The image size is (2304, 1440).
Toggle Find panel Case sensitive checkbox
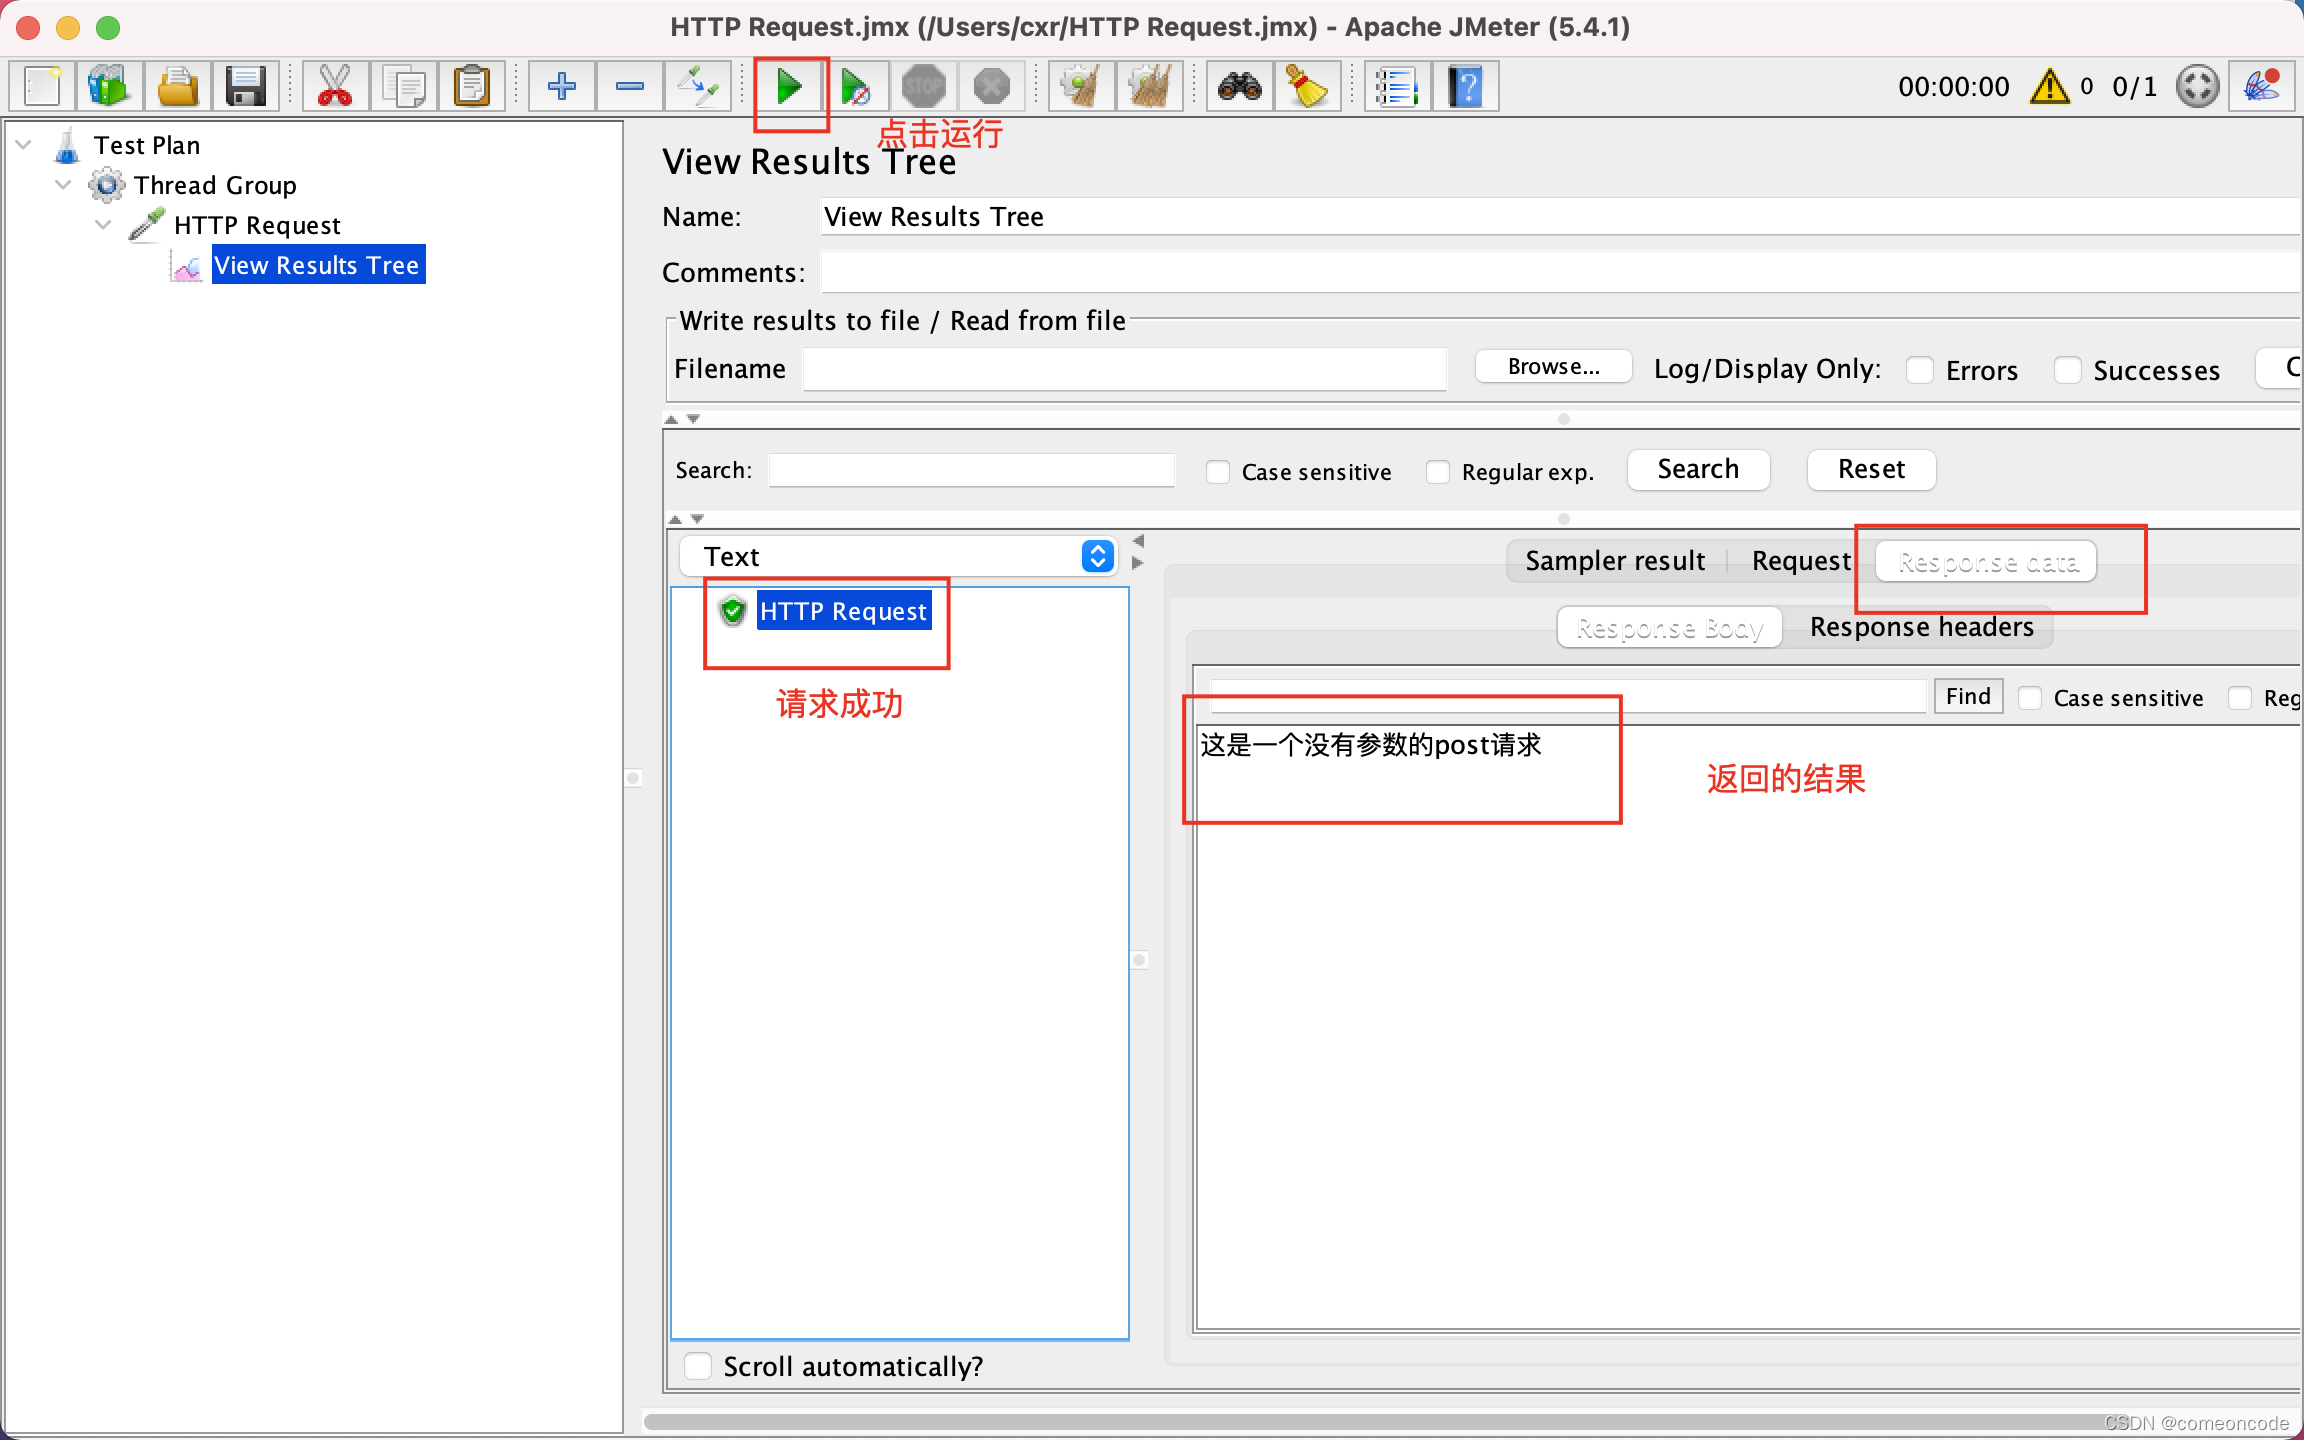point(2029,698)
